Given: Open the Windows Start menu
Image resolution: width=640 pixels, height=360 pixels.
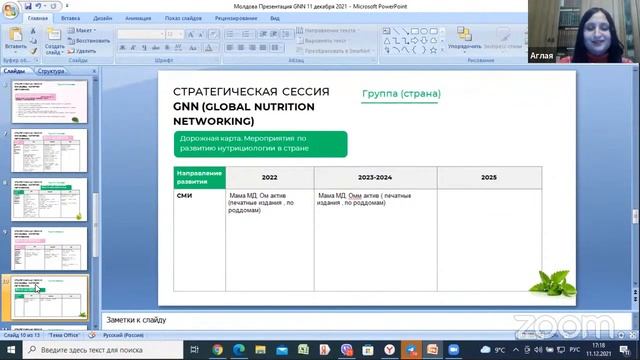Looking at the screenshot, I should 11,350.
